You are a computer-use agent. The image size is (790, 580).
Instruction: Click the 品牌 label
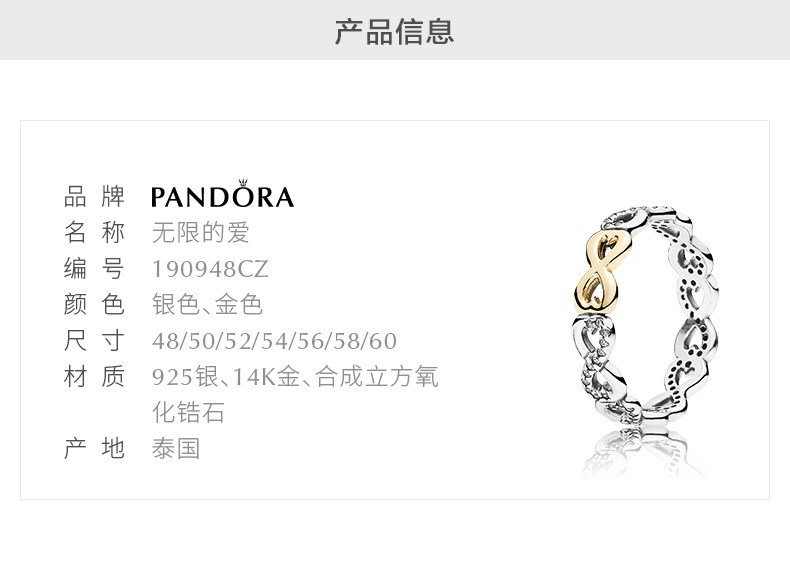pos(94,197)
